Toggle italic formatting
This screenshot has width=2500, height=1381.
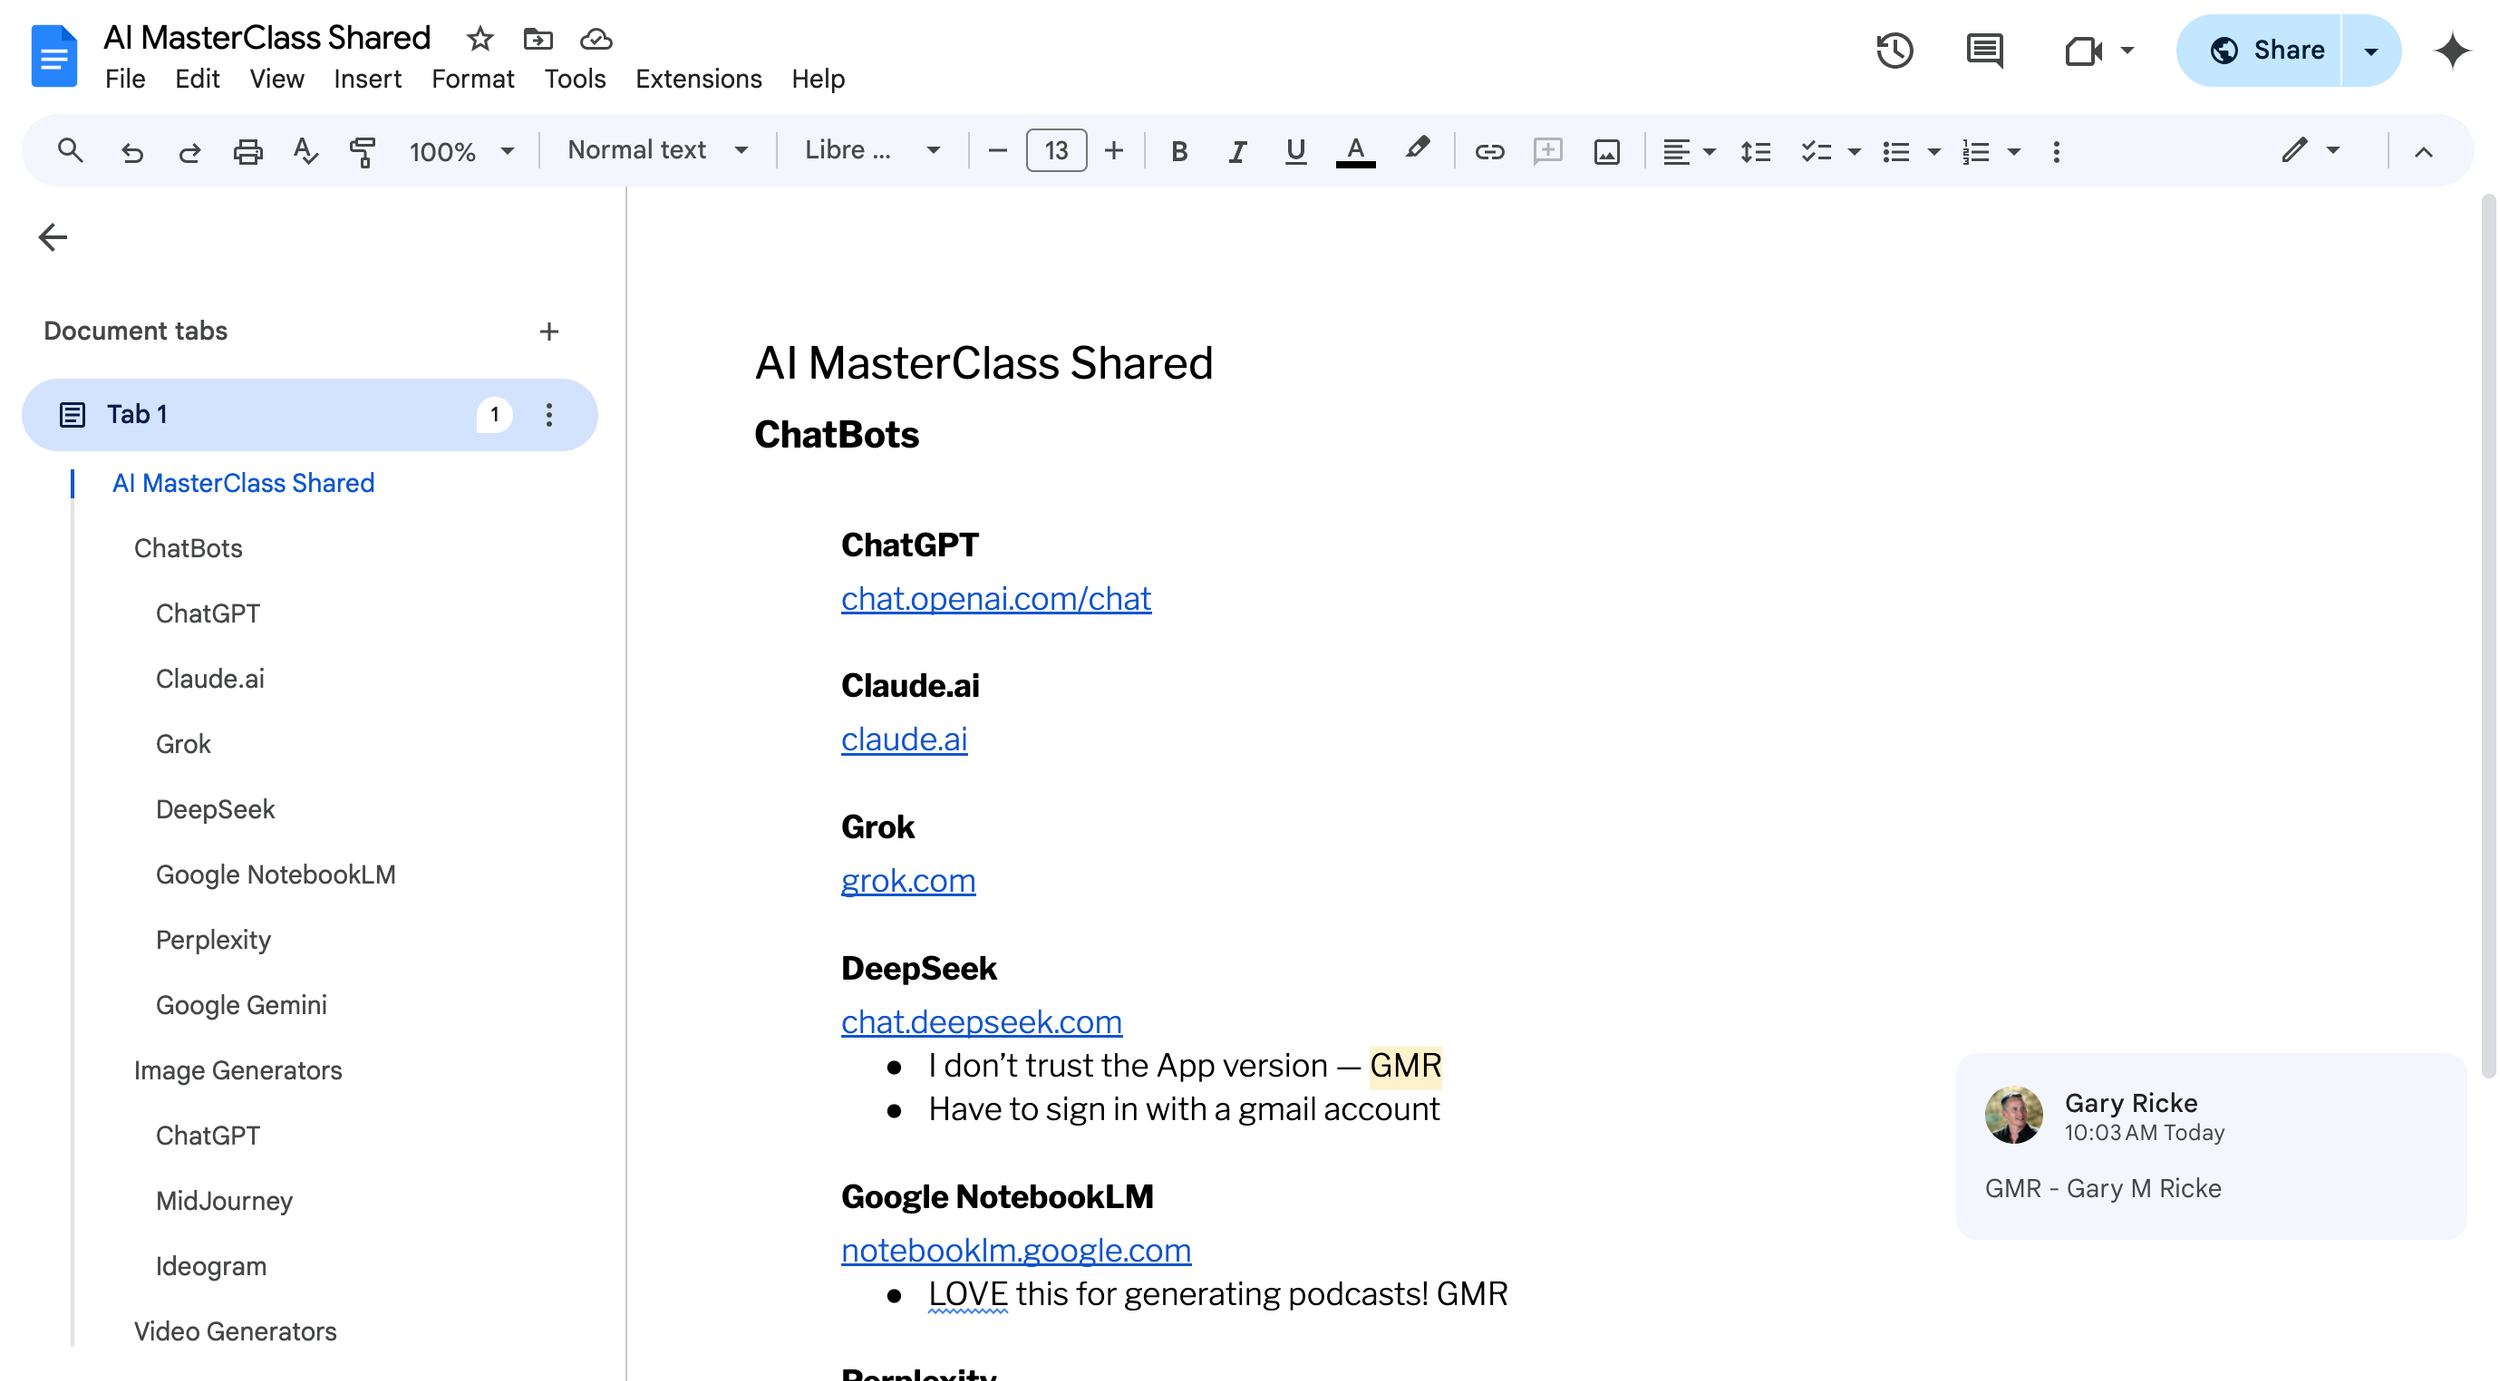[x=1237, y=151]
